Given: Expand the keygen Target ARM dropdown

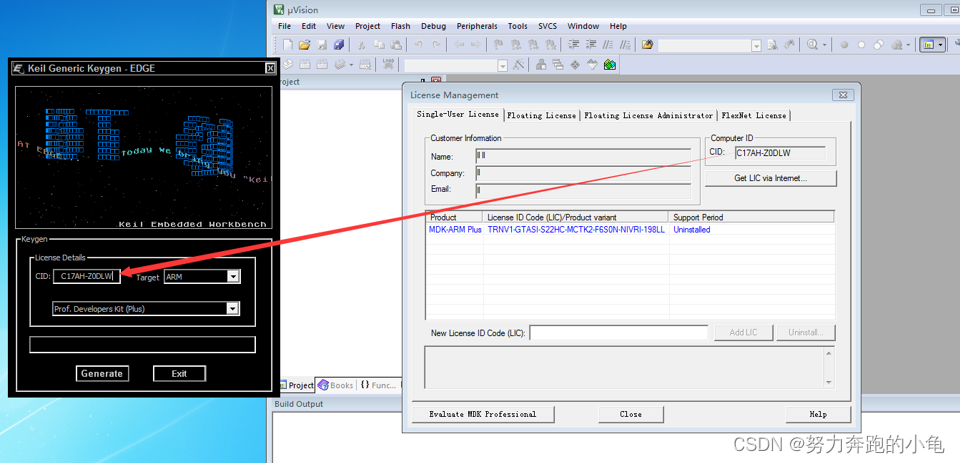Looking at the screenshot, I should [233, 277].
